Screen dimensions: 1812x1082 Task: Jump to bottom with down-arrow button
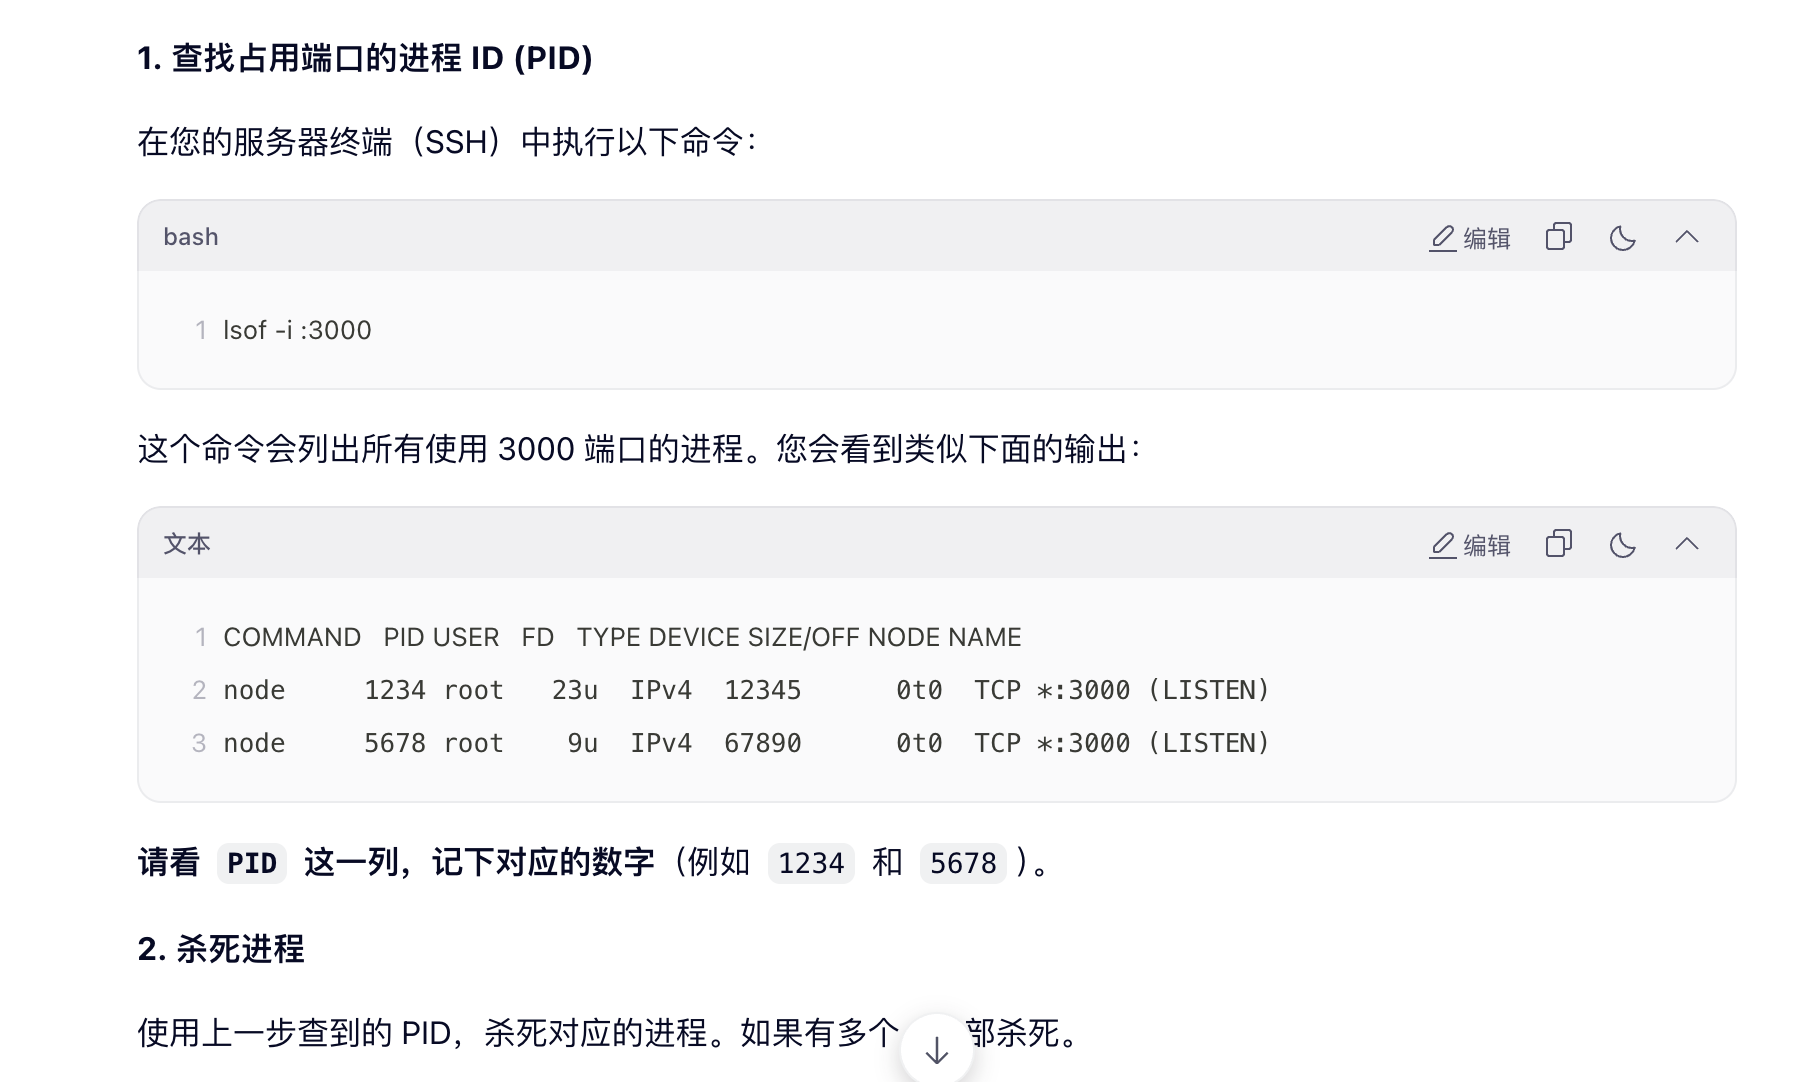point(936,1050)
